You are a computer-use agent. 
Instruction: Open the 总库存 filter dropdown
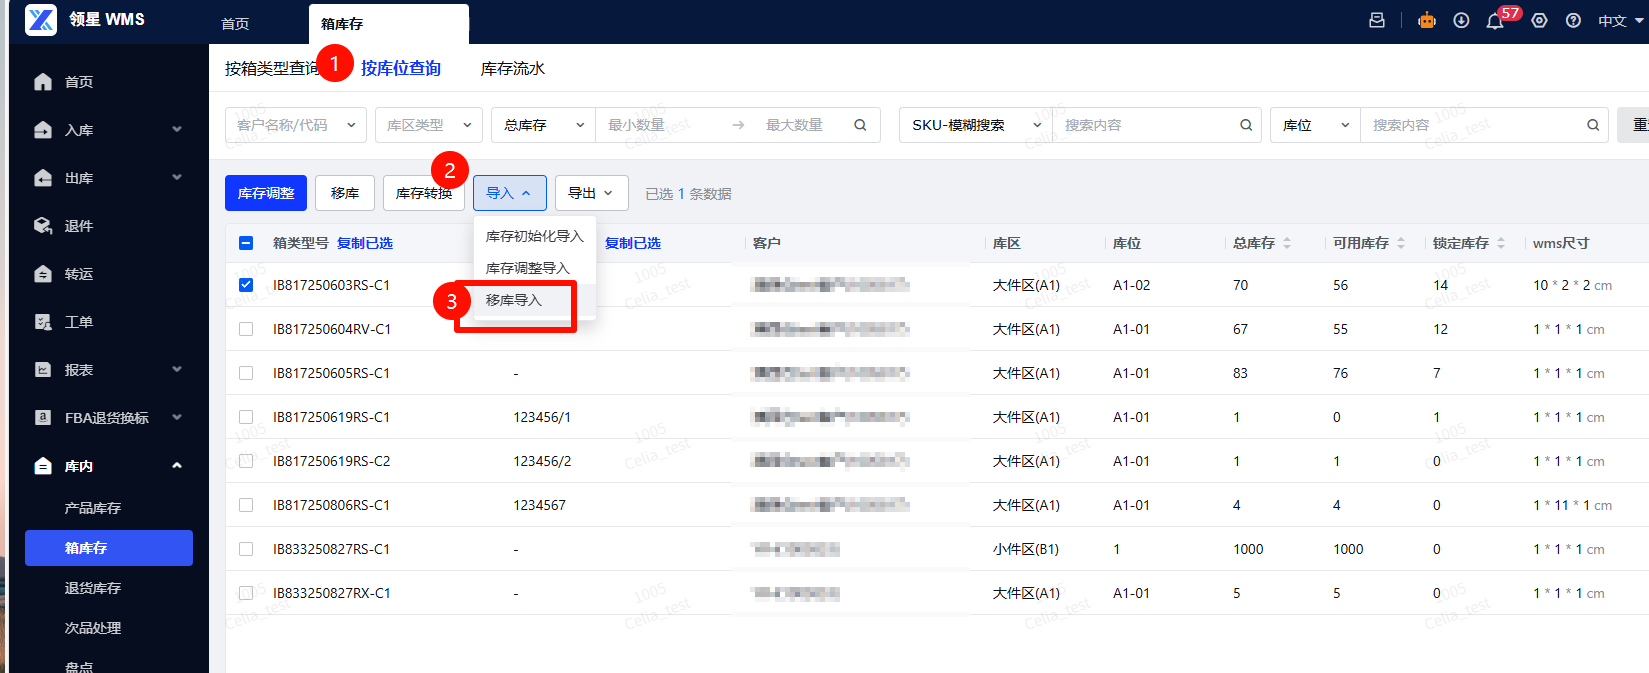tap(544, 125)
